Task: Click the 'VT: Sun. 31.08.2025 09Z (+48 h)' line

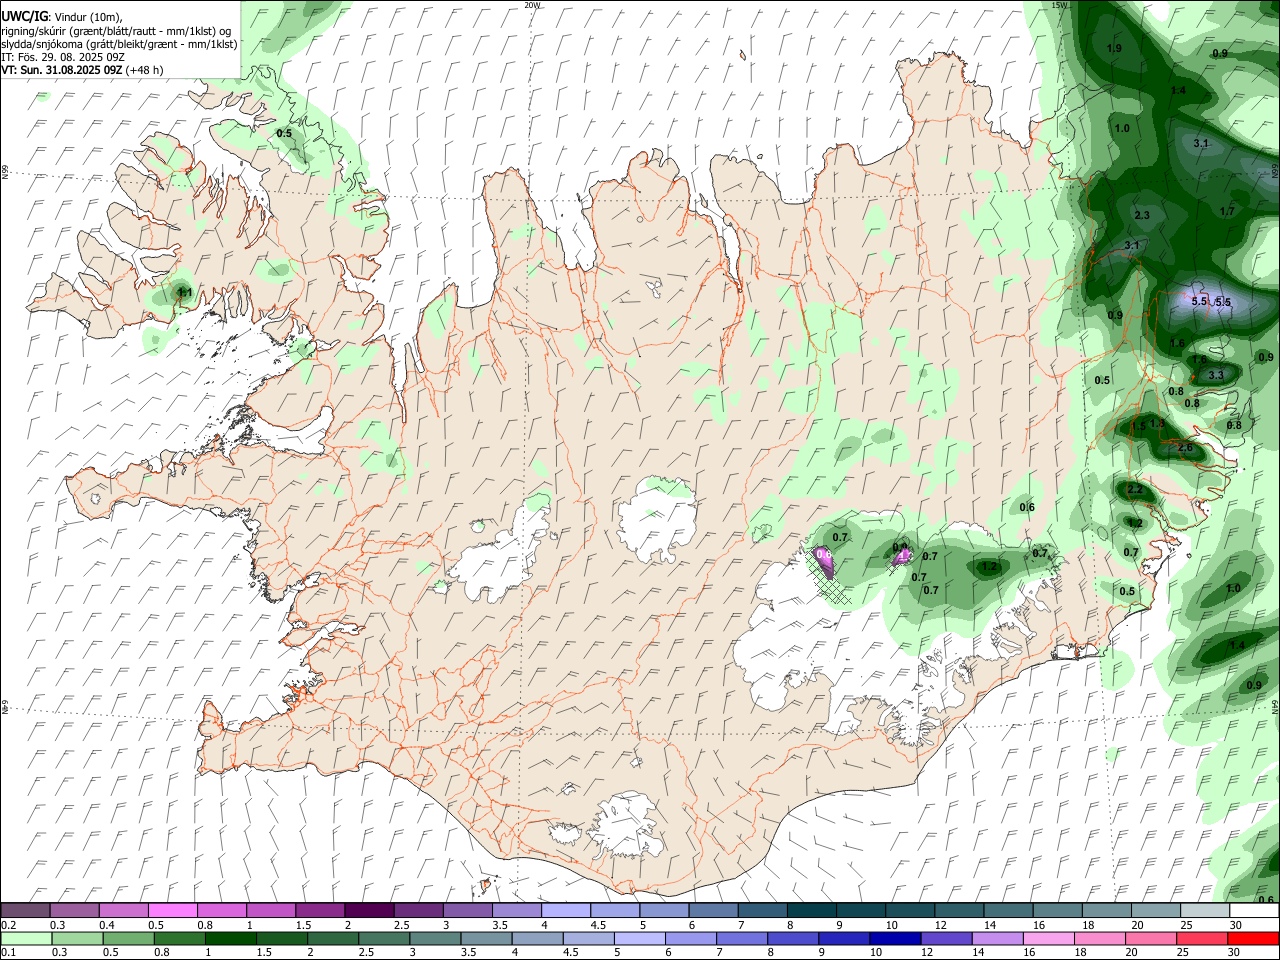Action: [x=82, y=70]
